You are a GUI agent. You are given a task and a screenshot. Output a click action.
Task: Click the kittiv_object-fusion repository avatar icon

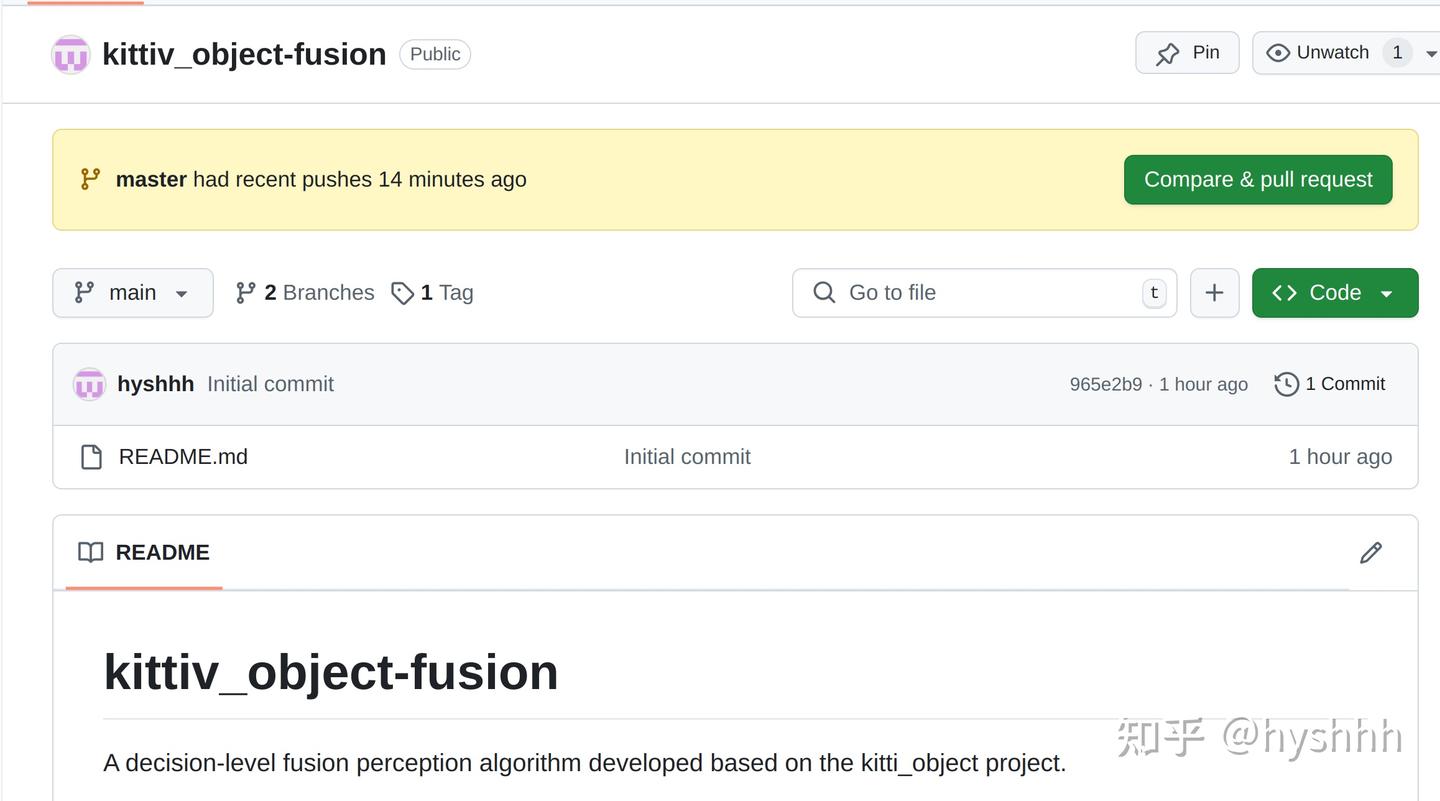(70, 54)
